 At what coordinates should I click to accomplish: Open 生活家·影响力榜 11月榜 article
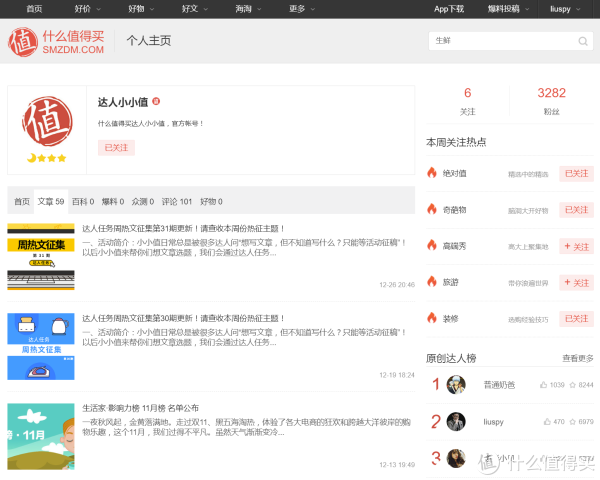pyautogui.click(x=140, y=408)
